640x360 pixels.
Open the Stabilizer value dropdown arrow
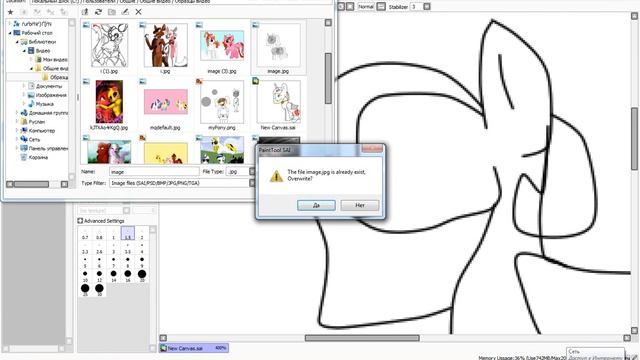tap(427, 7)
